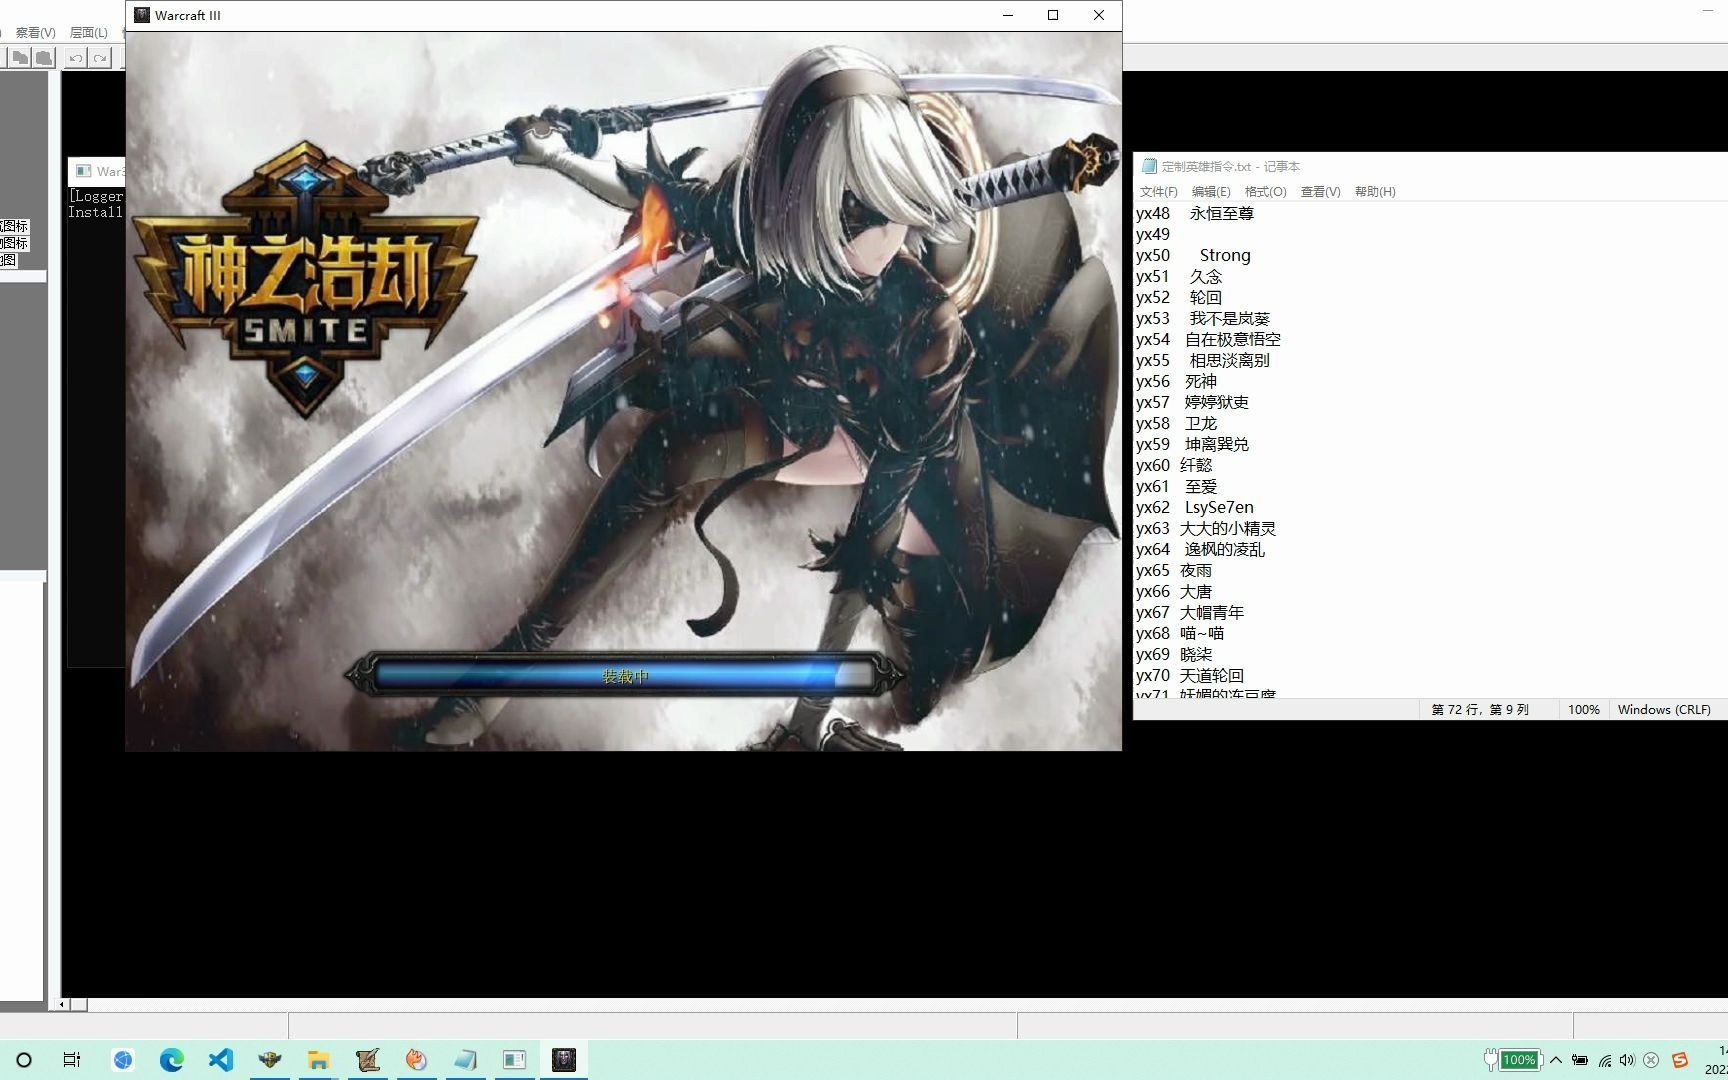Click line 'yx52 轮回' in Notepad

pyautogui.click(x=1179, y=297)
